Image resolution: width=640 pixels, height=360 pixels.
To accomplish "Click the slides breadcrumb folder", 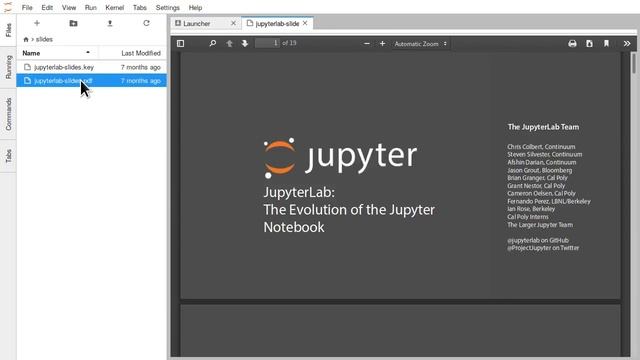I will tap(44, 40).
